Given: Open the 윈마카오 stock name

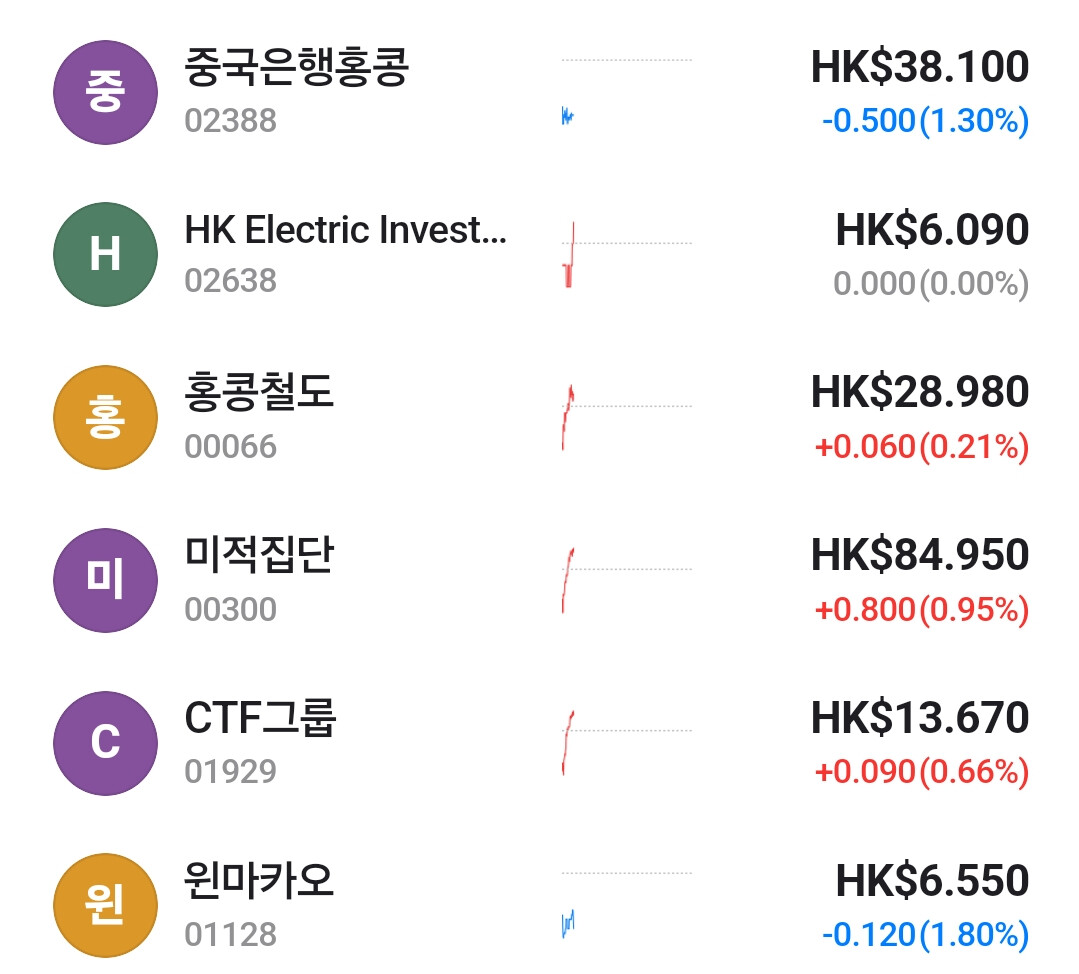Looking at the screenshot, I should pos(259,881).
